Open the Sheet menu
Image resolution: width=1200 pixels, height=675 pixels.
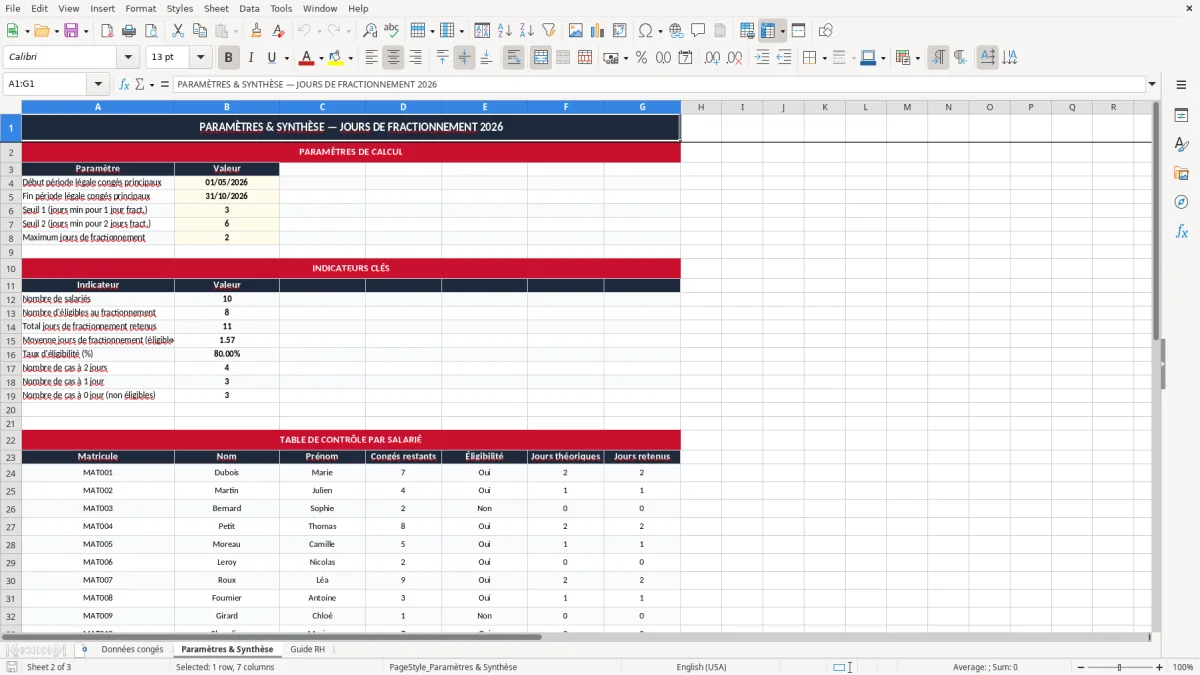click(x=216, y=8)
